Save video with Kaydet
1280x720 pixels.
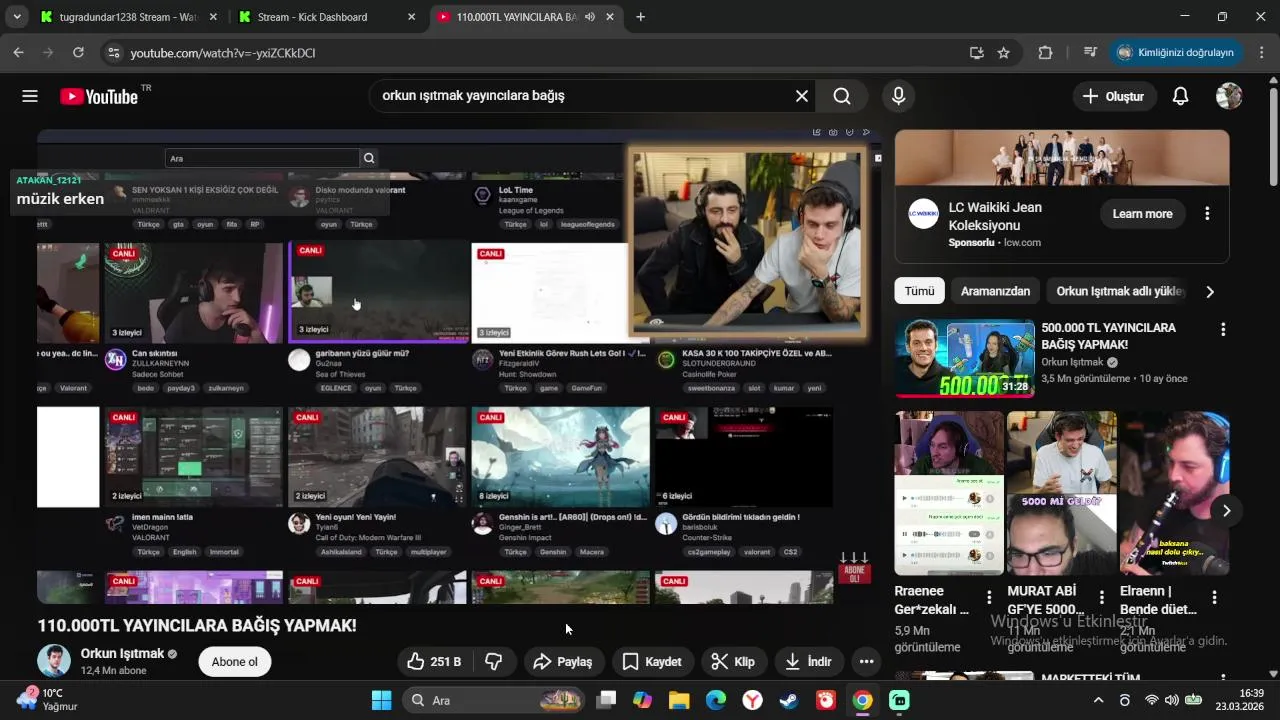click(x=652, y=661)
